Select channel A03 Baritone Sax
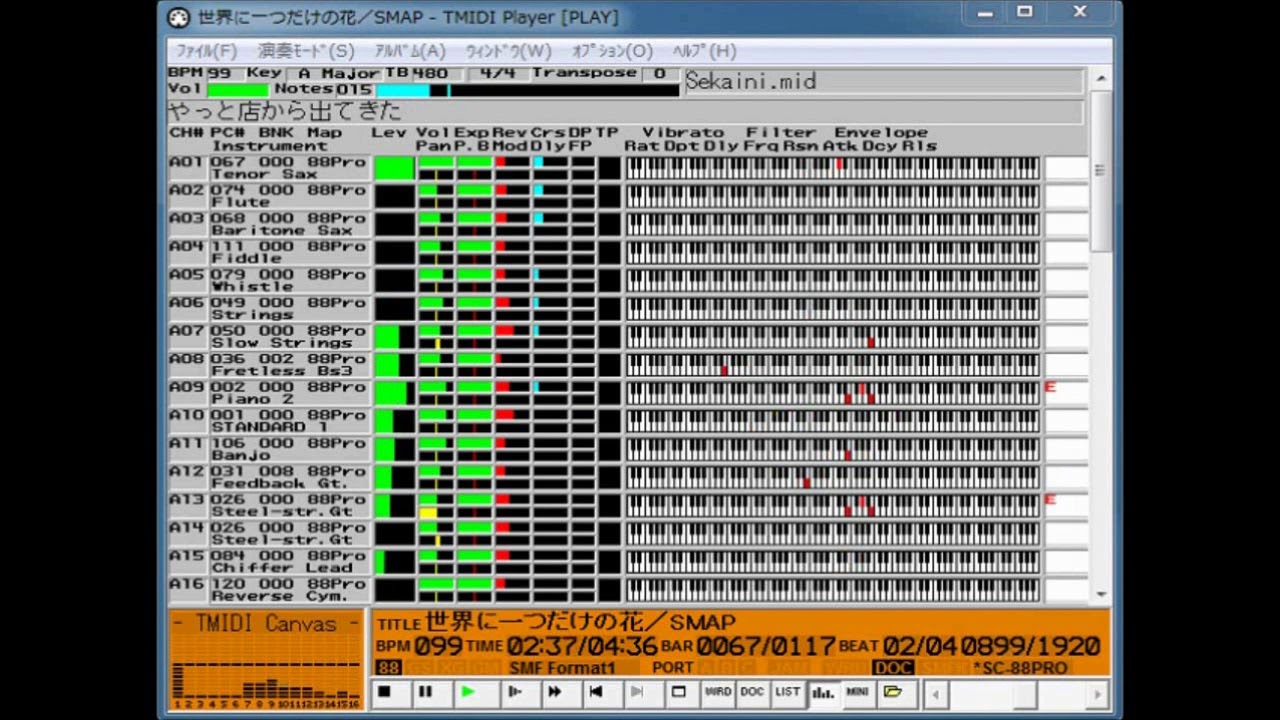 click(268, 224)
